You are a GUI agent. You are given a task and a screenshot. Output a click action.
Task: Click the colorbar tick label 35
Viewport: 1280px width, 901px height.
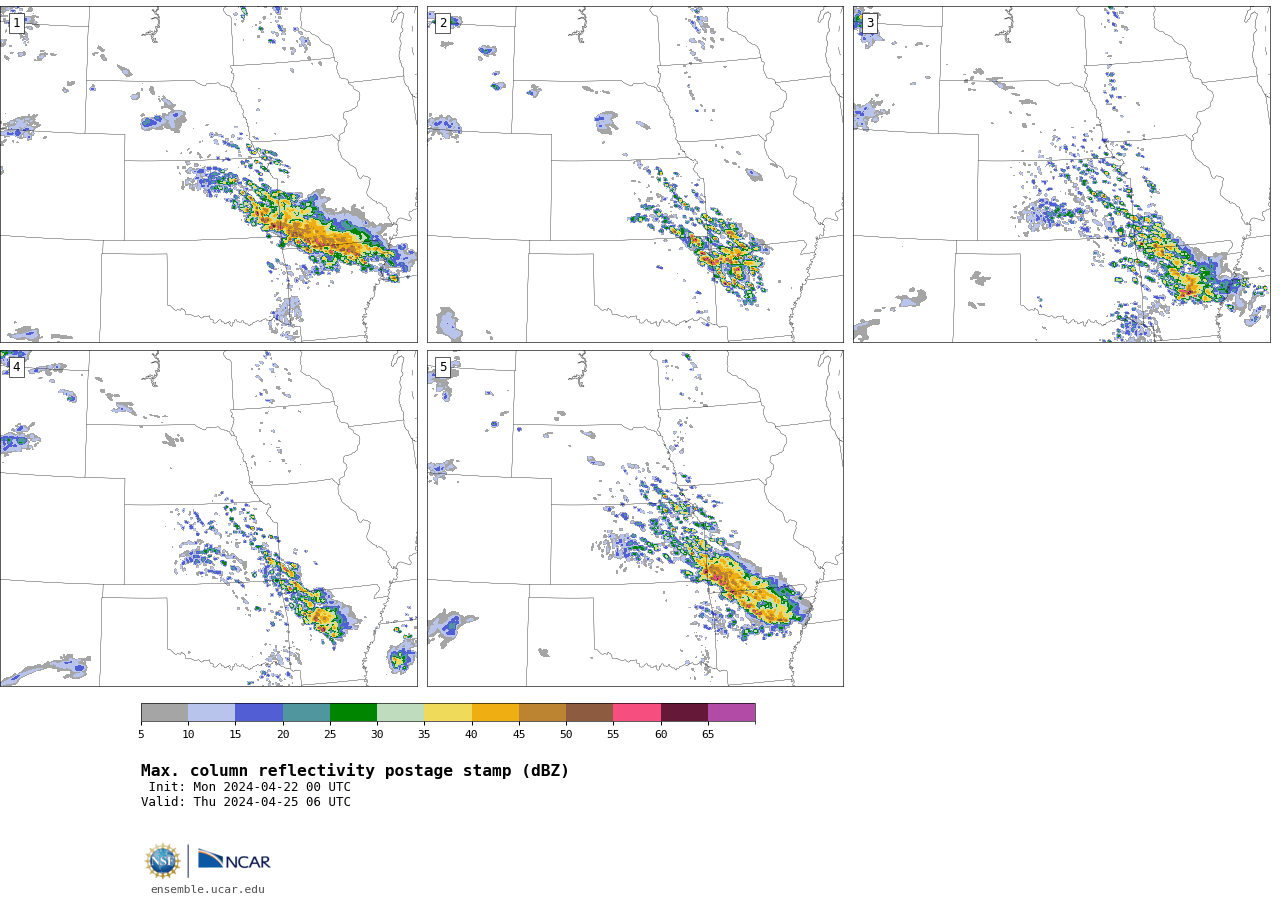pos(424,735)
